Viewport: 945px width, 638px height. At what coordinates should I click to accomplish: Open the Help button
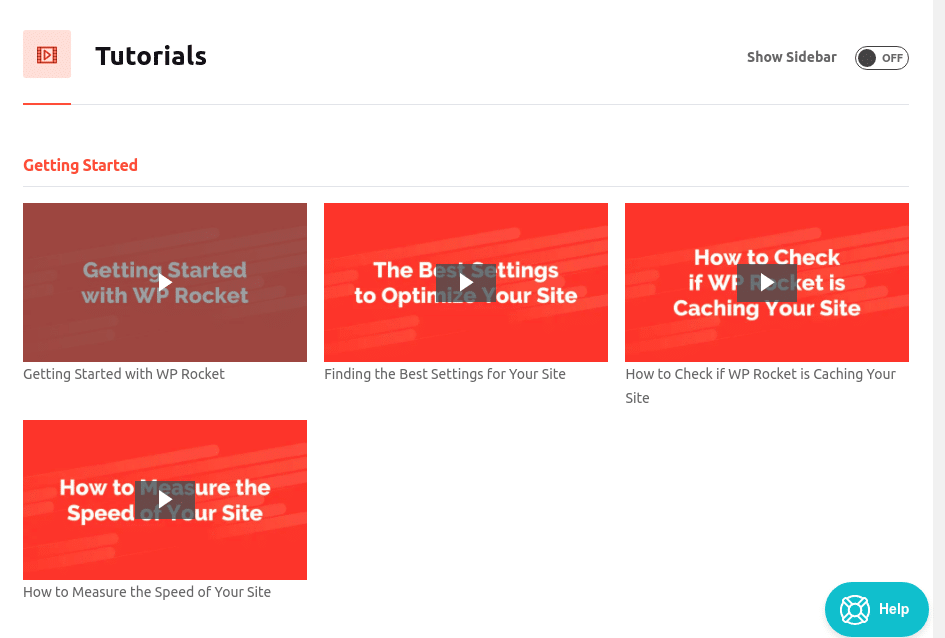tap(876, 609)
